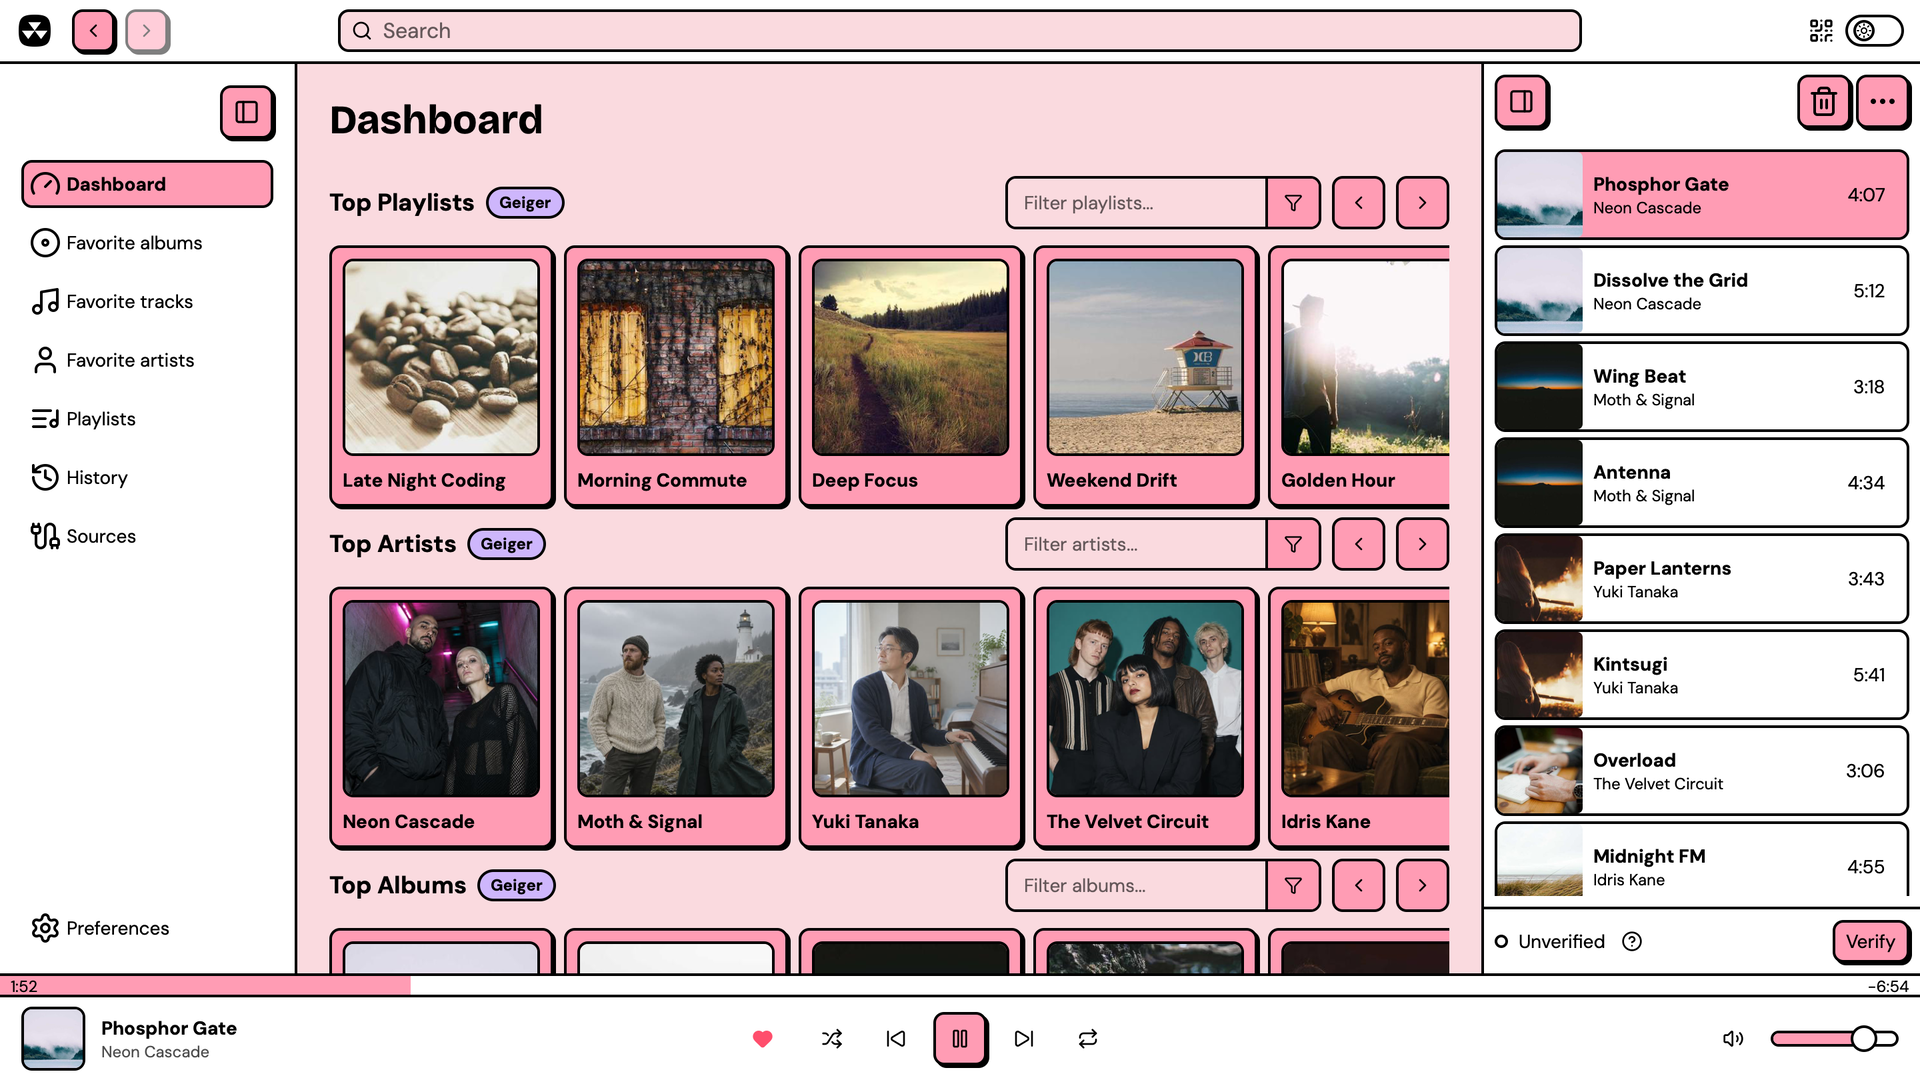Show next Top Artists page
1920x1080 pixels.
point(1422,544)
